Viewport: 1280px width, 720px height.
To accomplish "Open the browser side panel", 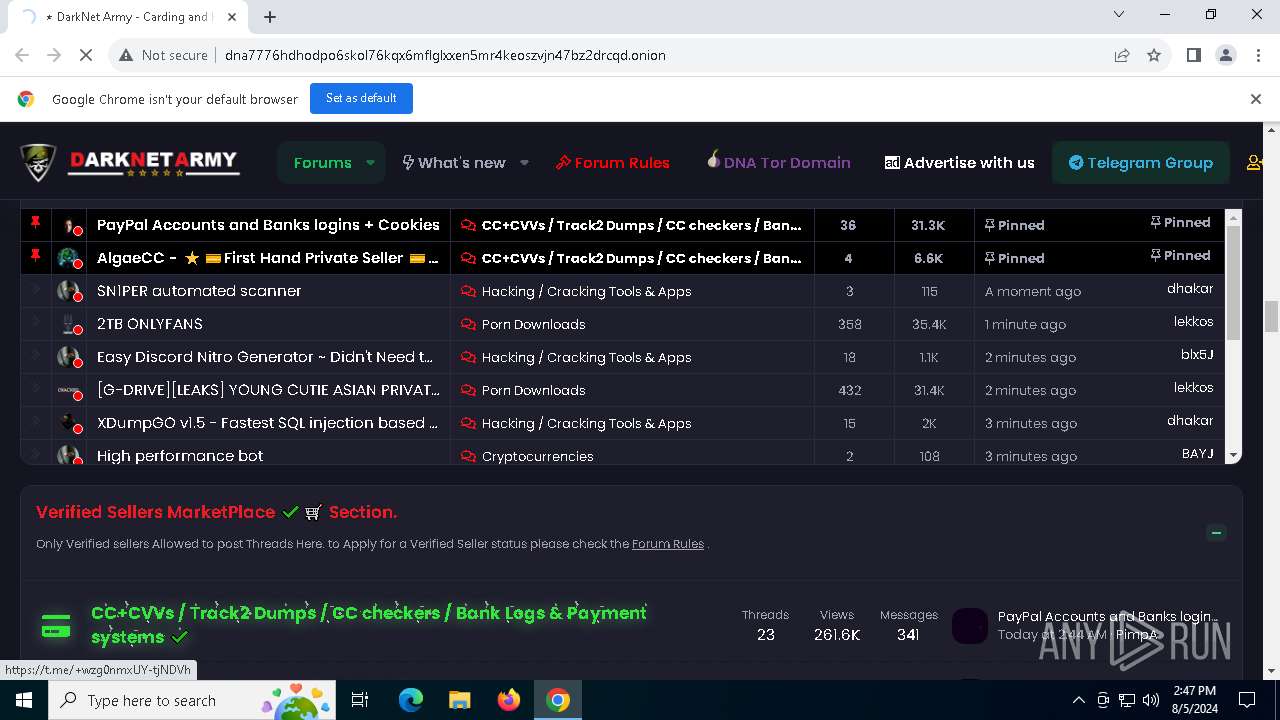I will pos(1193,55).
